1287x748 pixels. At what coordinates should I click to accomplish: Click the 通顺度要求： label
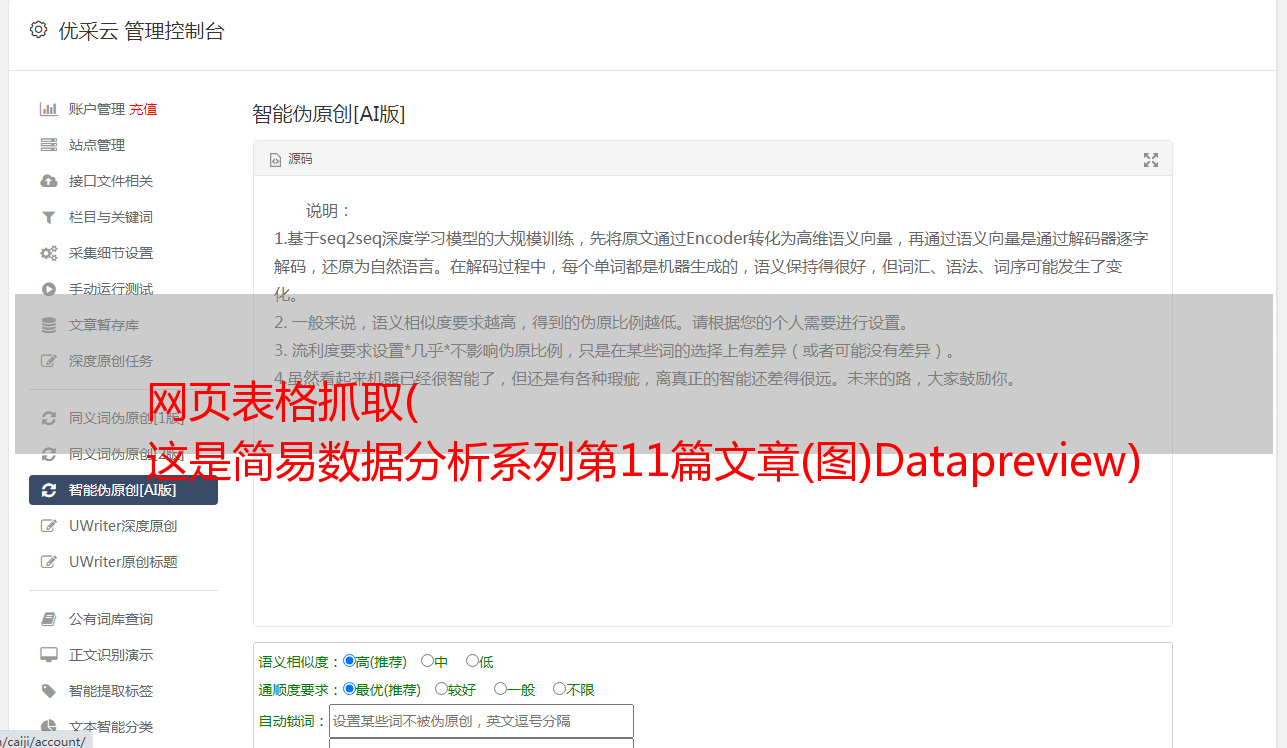[300, 690]
